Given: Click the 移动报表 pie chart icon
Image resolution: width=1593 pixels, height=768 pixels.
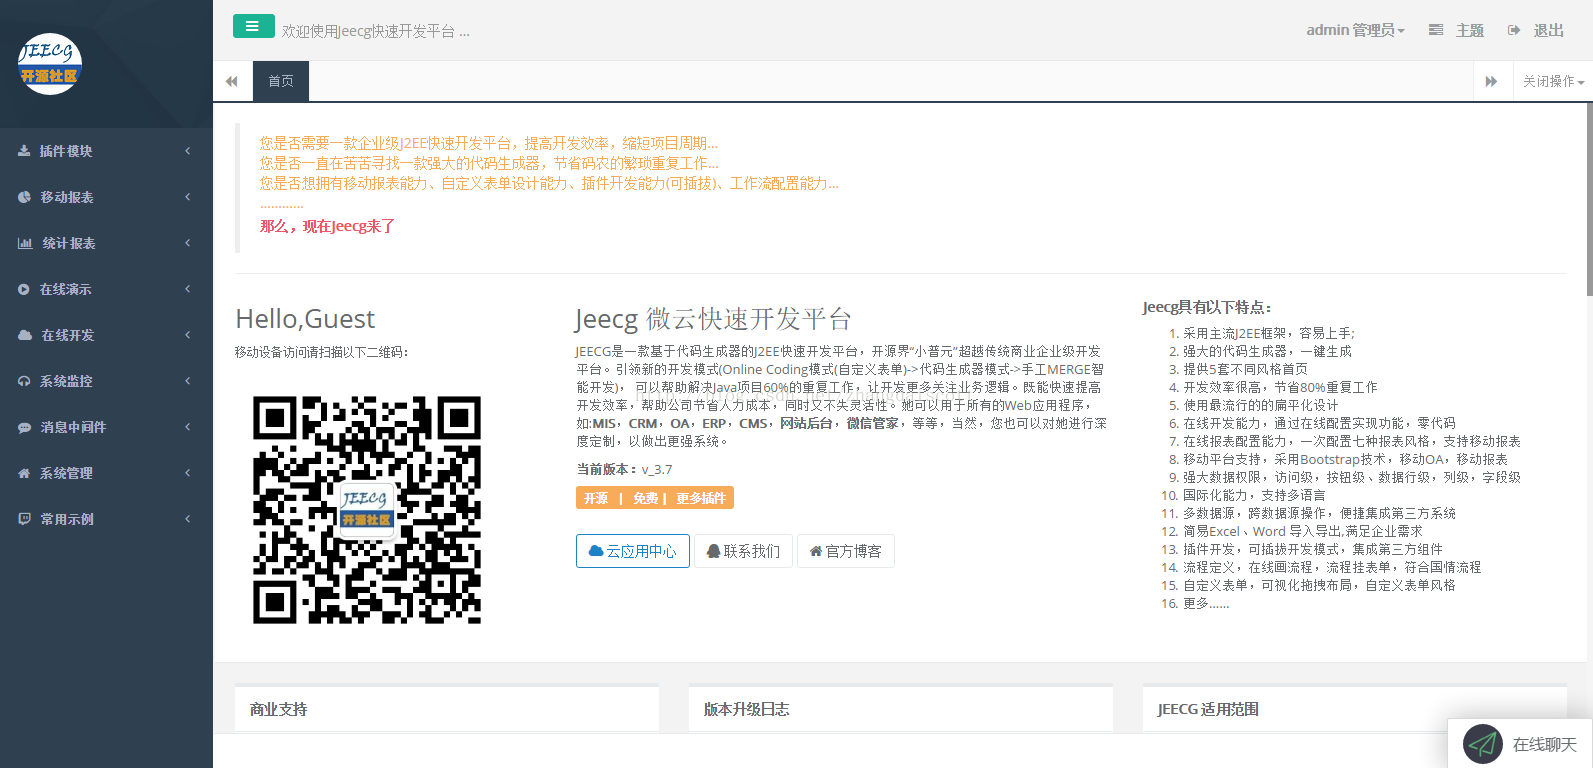Looking at the screenshot, I should [x=24, y=197].
